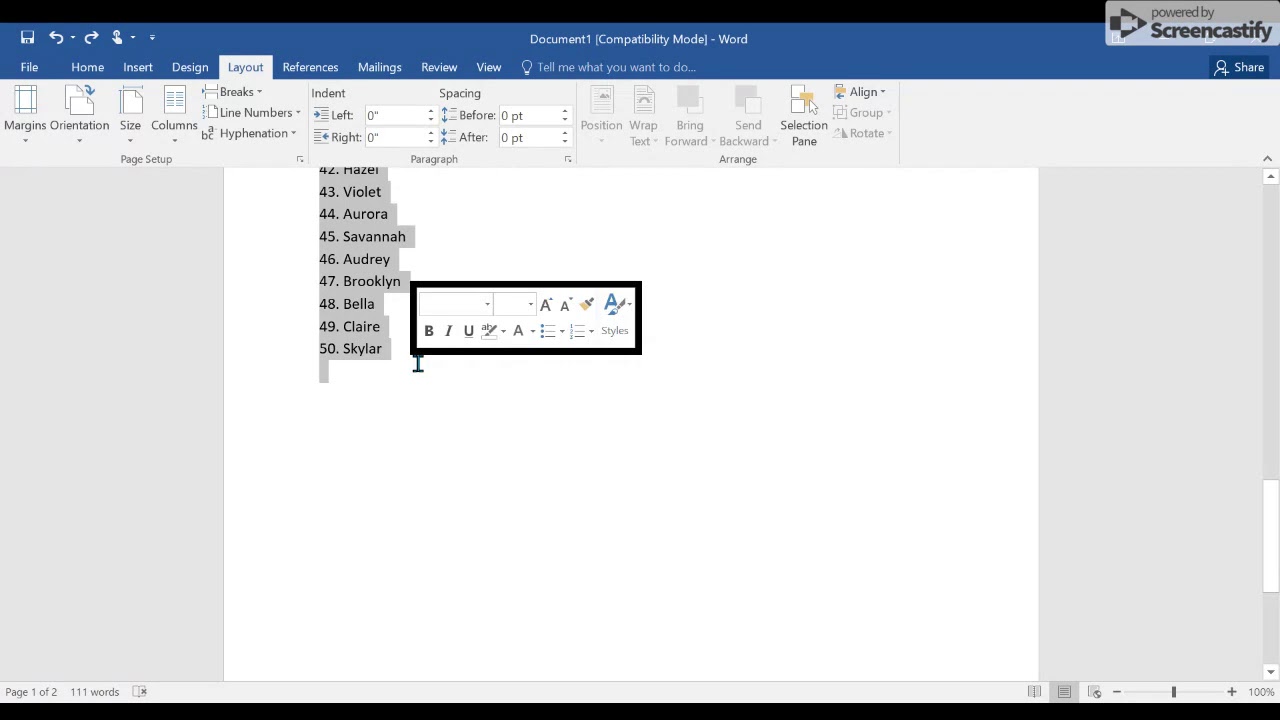The height and width of the screenshot is (720, 1280).
Task: Open the page Size options
Action: pyautogui.click(x=130, y=115)
